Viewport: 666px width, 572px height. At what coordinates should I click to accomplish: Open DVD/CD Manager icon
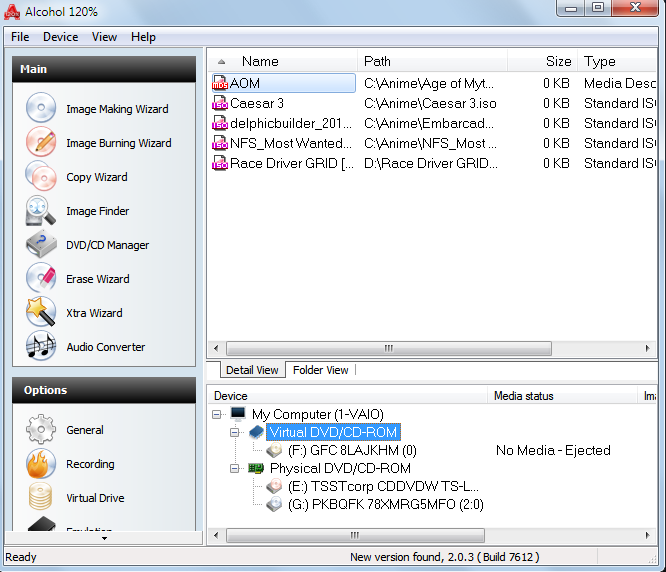click(x=41, y=244)
